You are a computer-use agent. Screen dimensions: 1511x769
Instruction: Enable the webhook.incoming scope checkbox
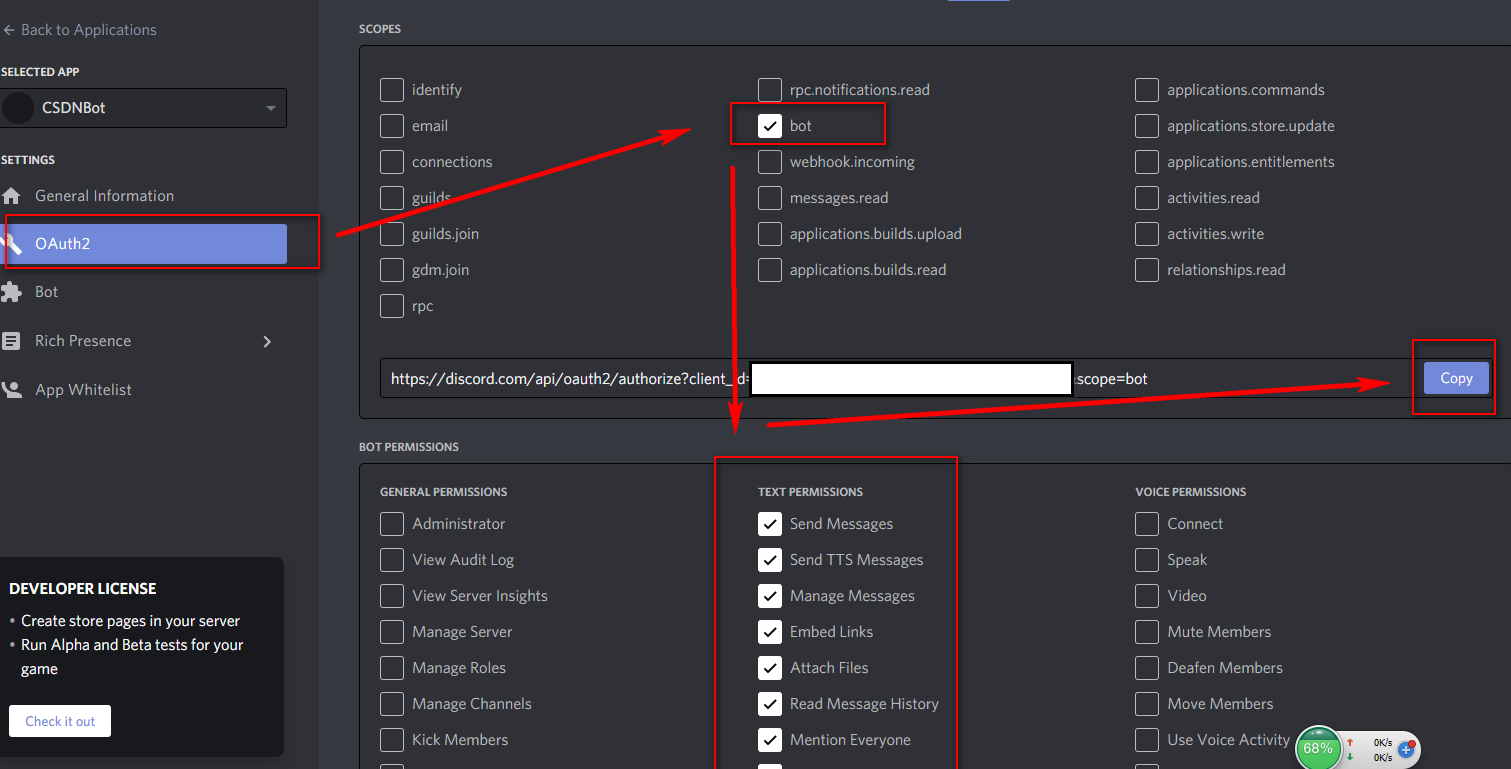click(x=770, y=162)
